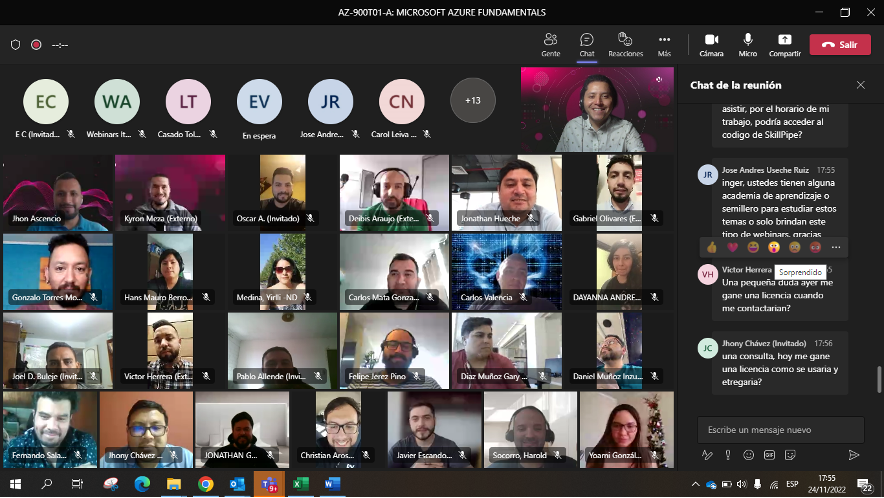Screen dimensions: 884x498
Task: Open Excel from taskbar
Action: click(x=300, y=484)
